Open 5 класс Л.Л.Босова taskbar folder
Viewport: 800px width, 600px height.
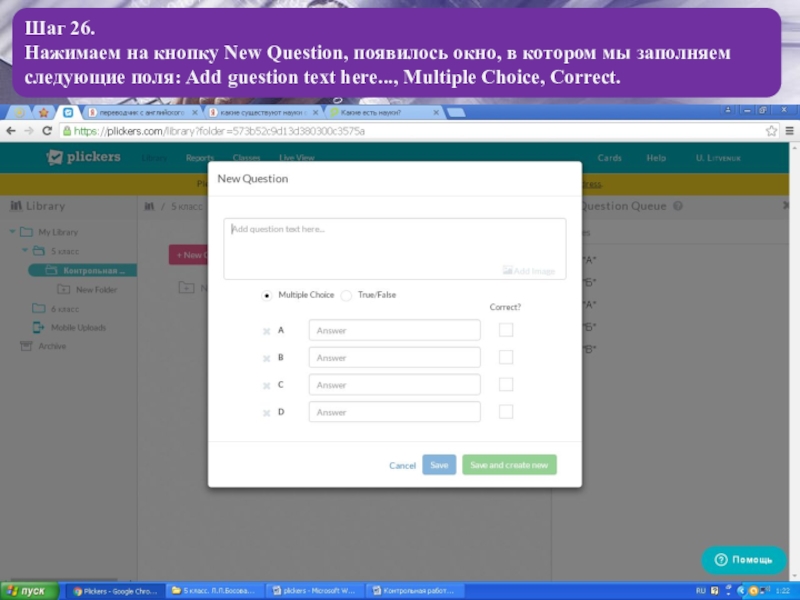click(x=216, y=591)
